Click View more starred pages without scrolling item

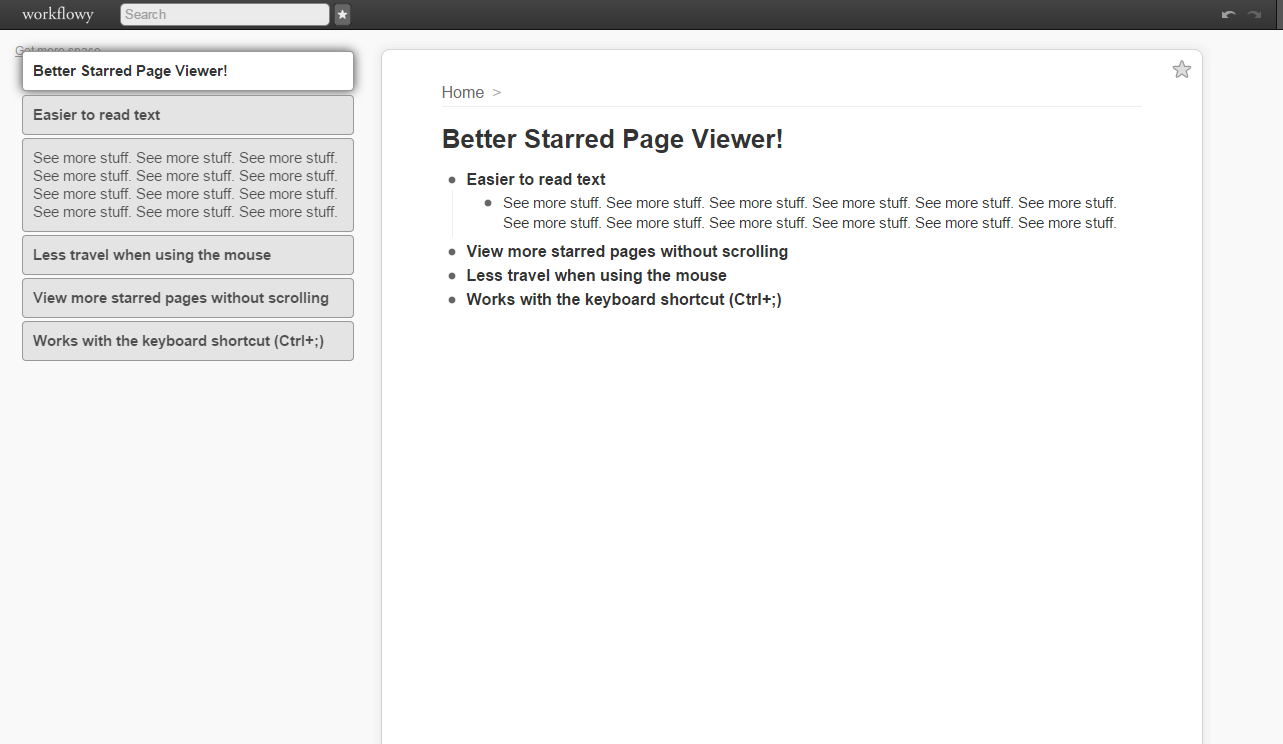(627, 252)
